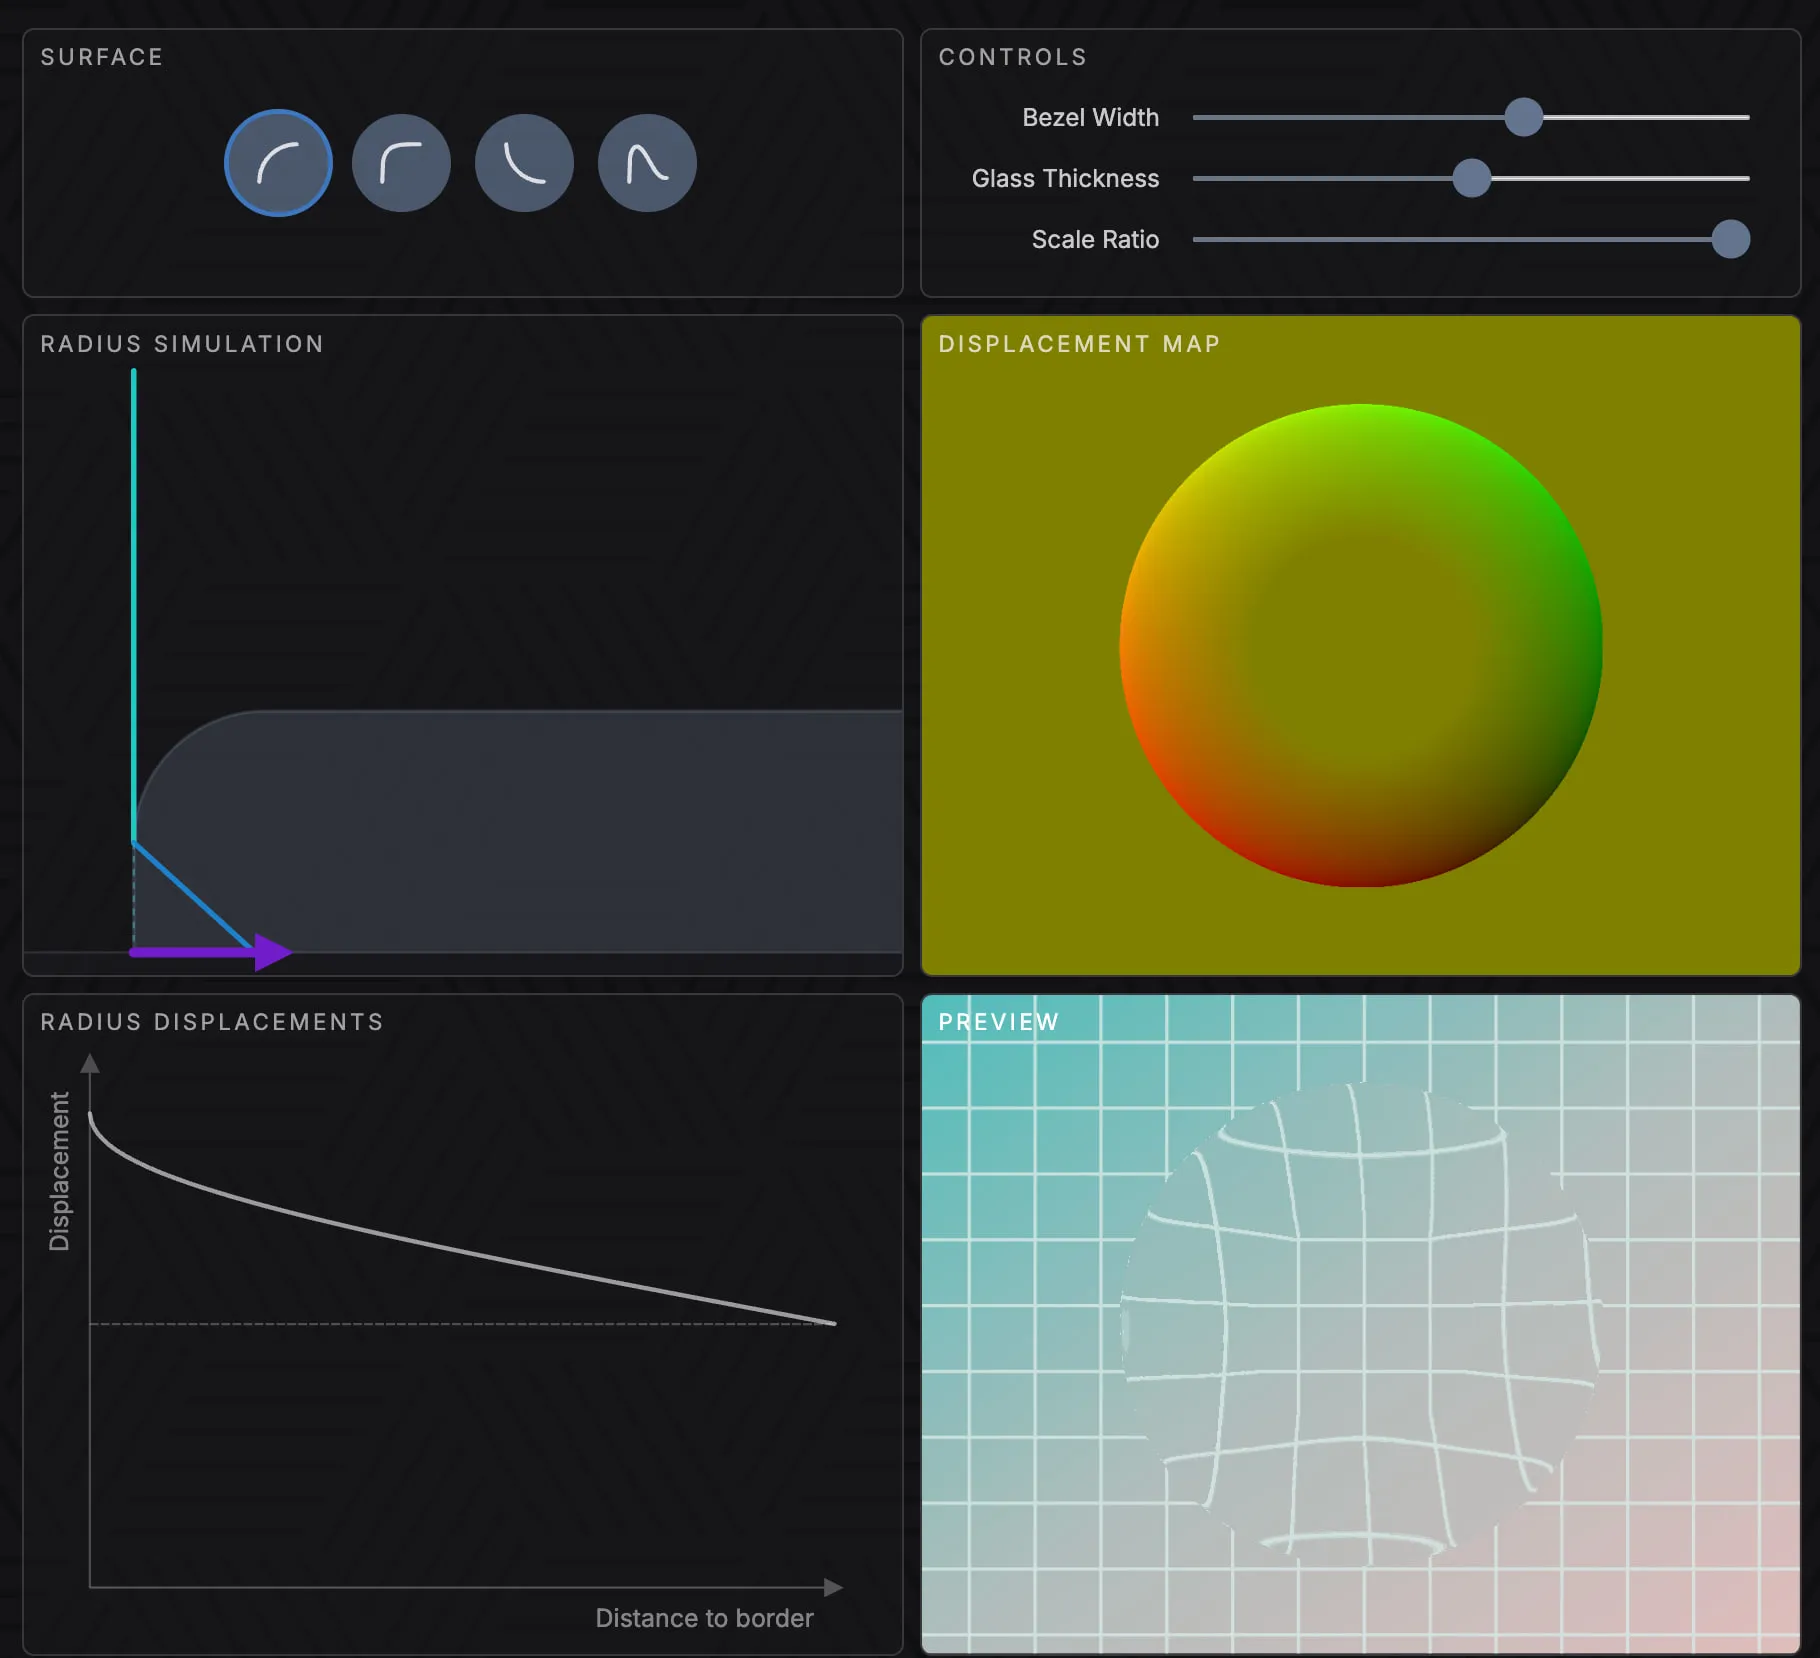Click the Scale Ratio slider thumb

[1730, 239]
